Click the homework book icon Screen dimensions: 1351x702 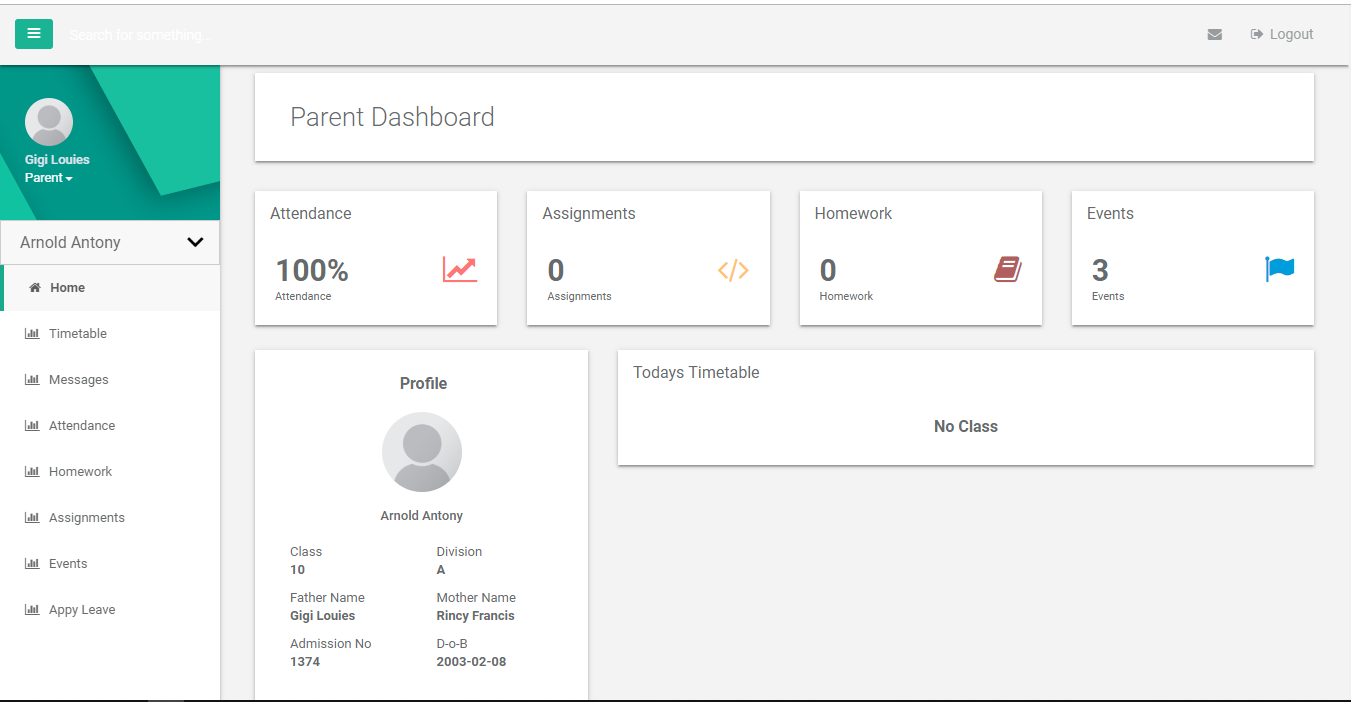point(1007,269)
